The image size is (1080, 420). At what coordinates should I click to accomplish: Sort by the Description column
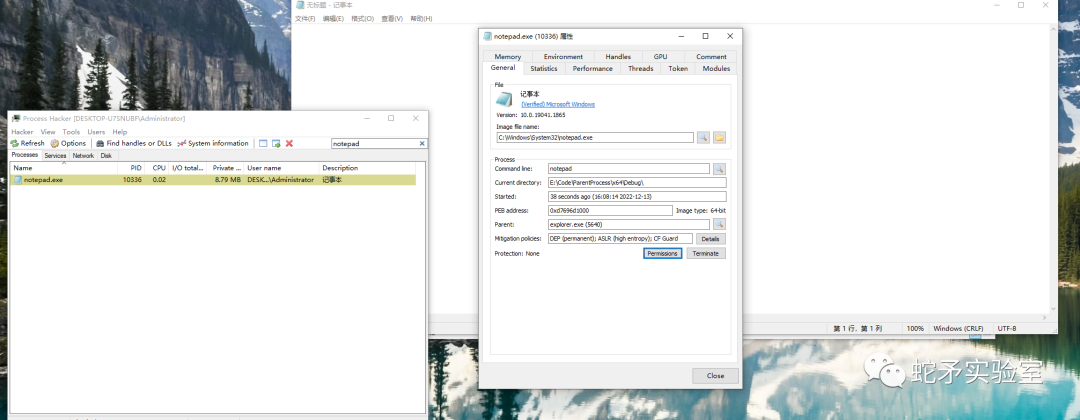(x=368, y=168)
